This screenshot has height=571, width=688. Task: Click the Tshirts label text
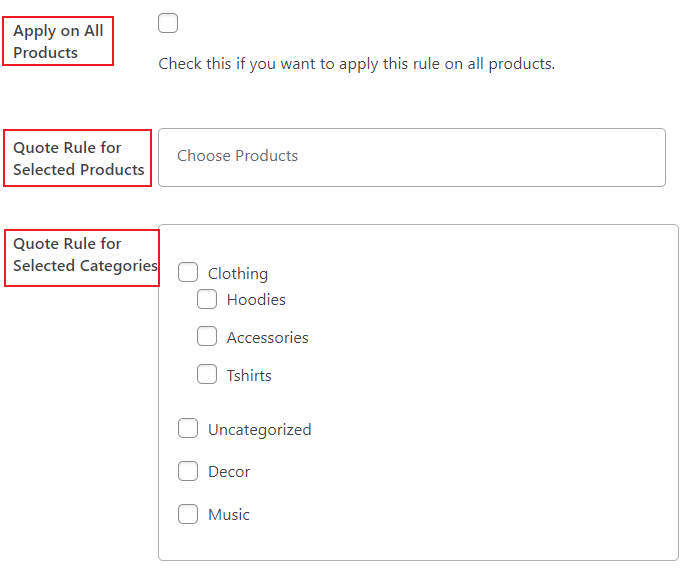click(x=249, y=376)
